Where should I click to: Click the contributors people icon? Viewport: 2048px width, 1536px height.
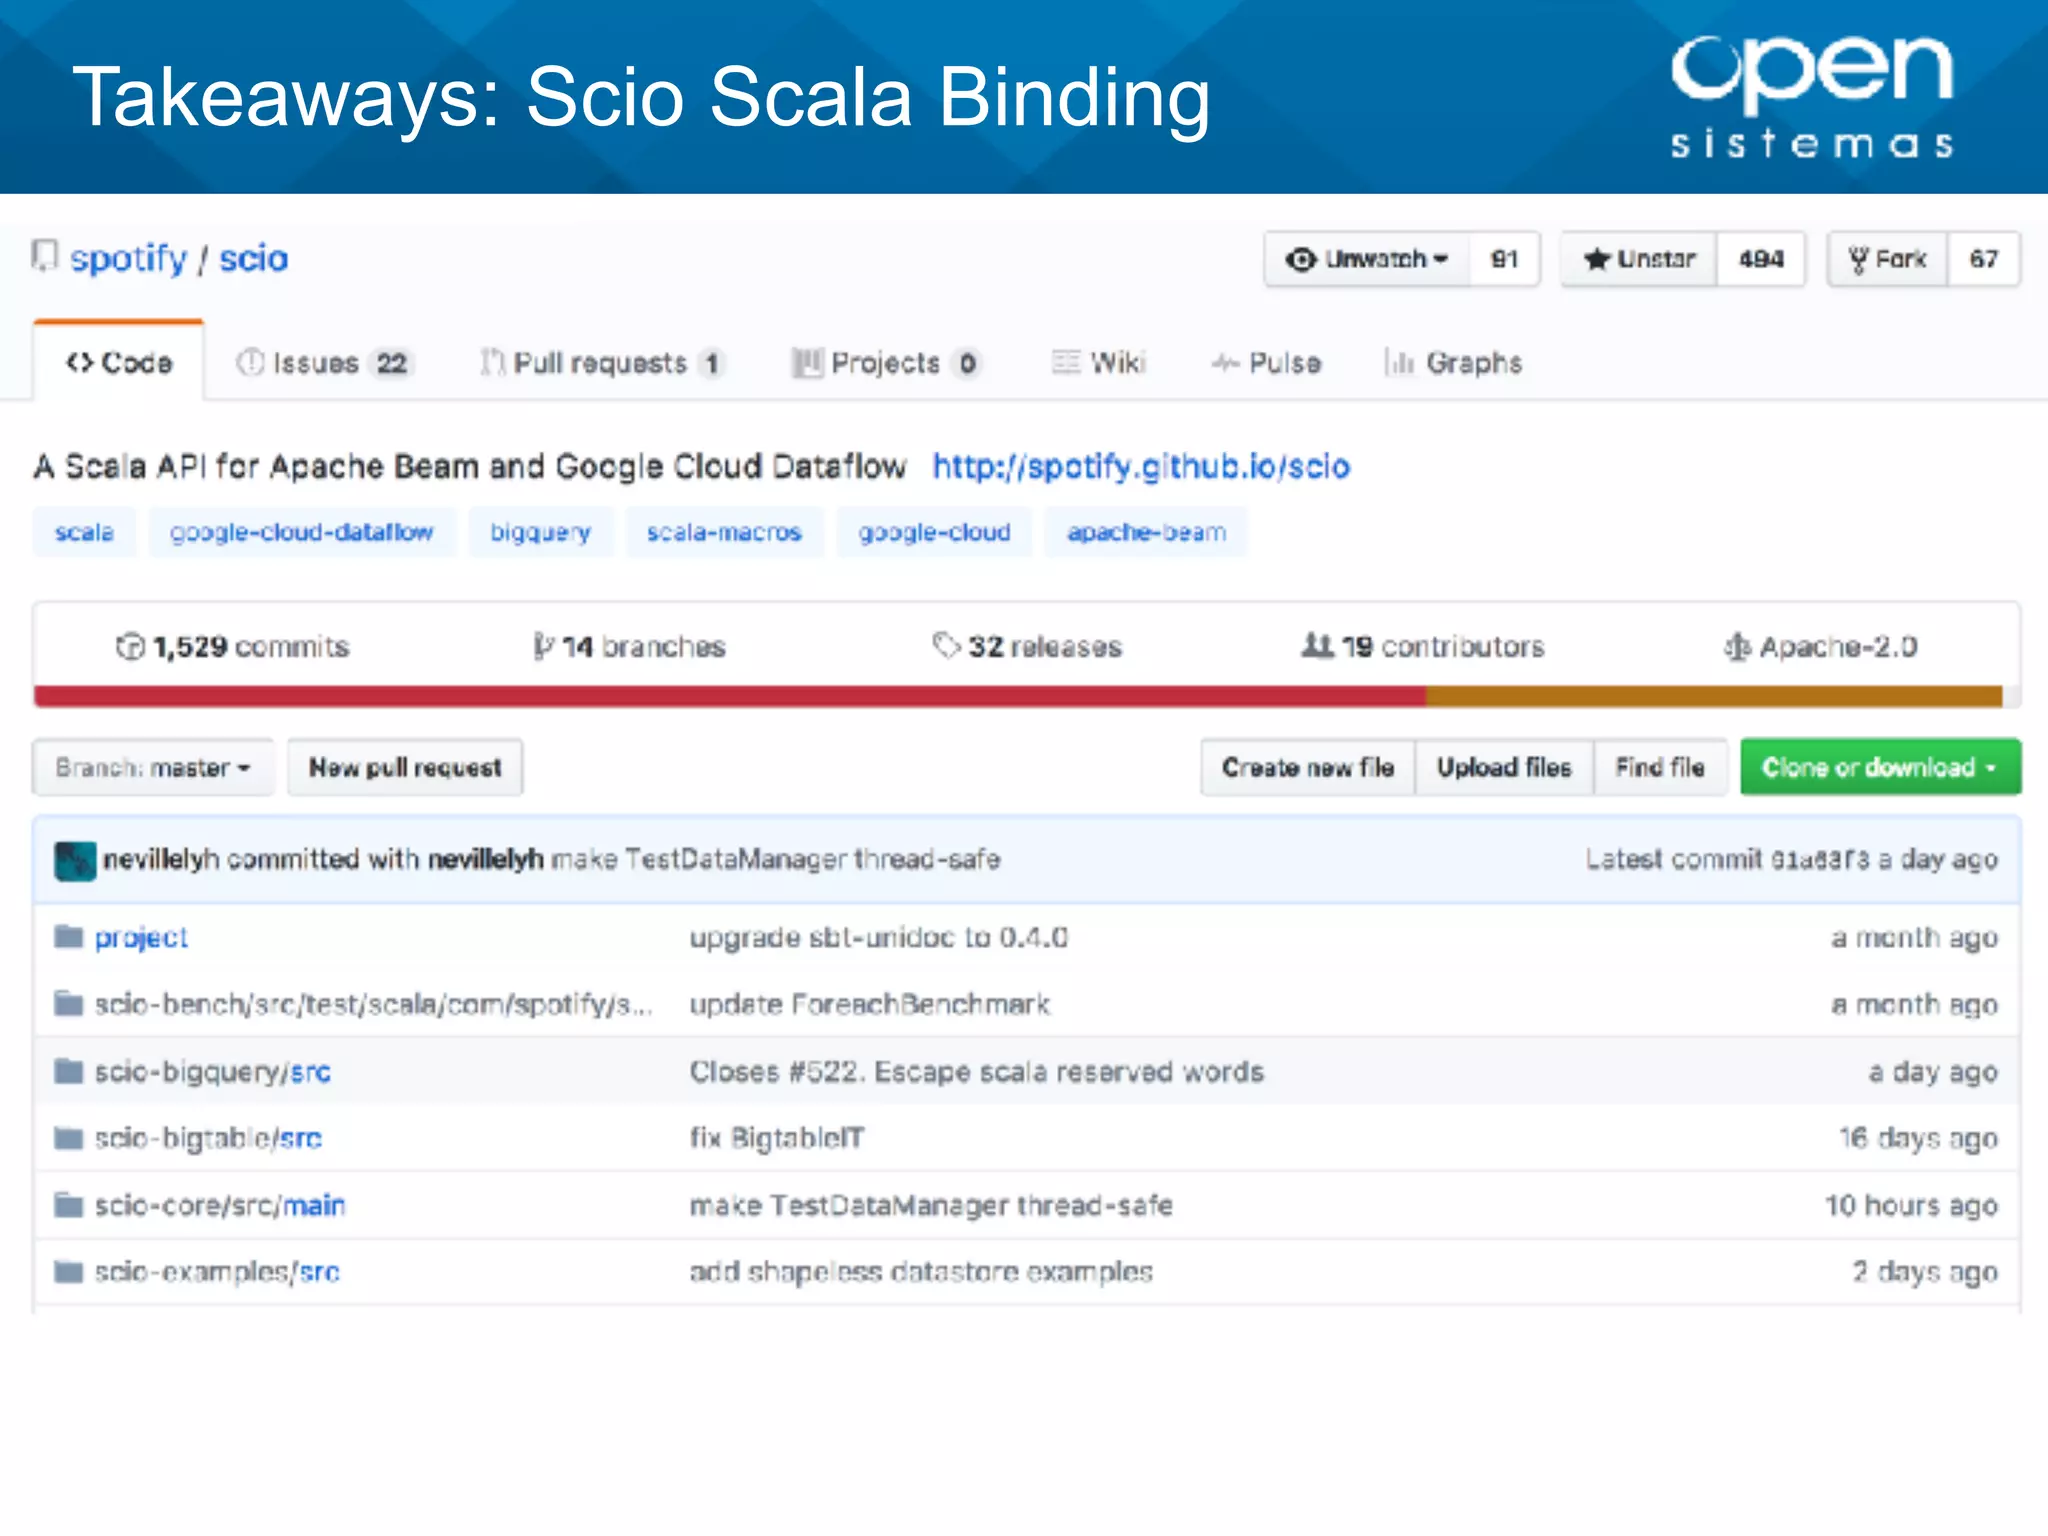(x=1318, y=646)
